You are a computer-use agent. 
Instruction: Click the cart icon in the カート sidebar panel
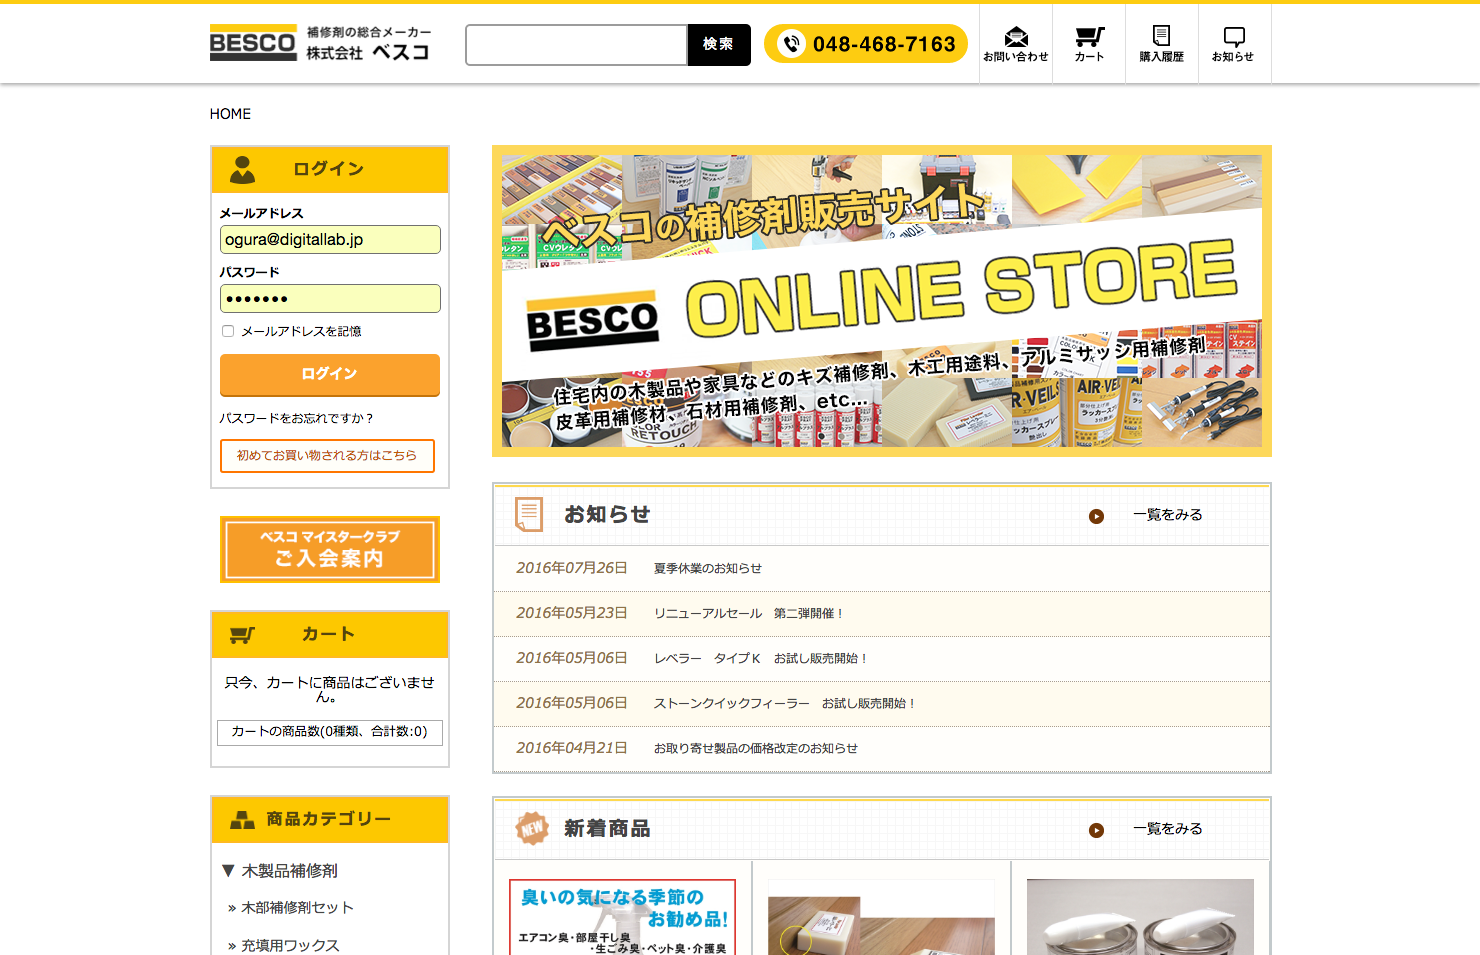pyautogui.click(x=242, y=635)
